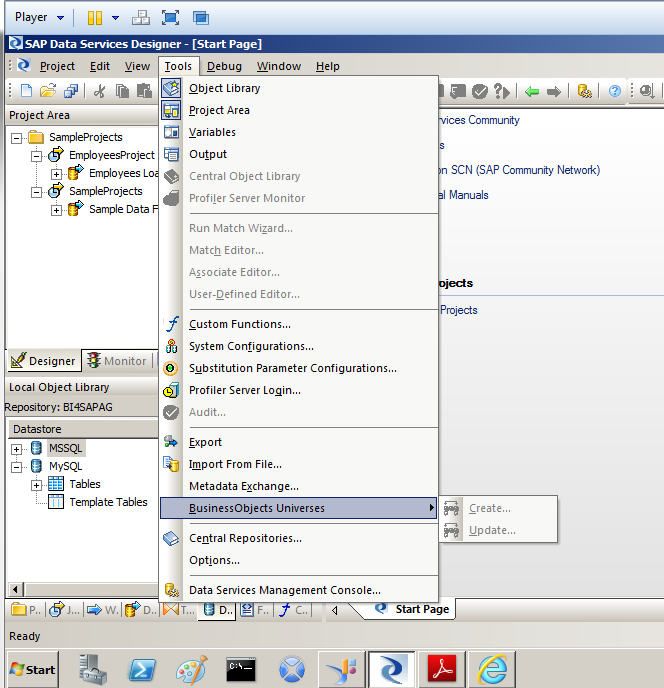Click the VMware Player pause icon
The width and height of the screenshot is (664, 688).
click(95, 18)
